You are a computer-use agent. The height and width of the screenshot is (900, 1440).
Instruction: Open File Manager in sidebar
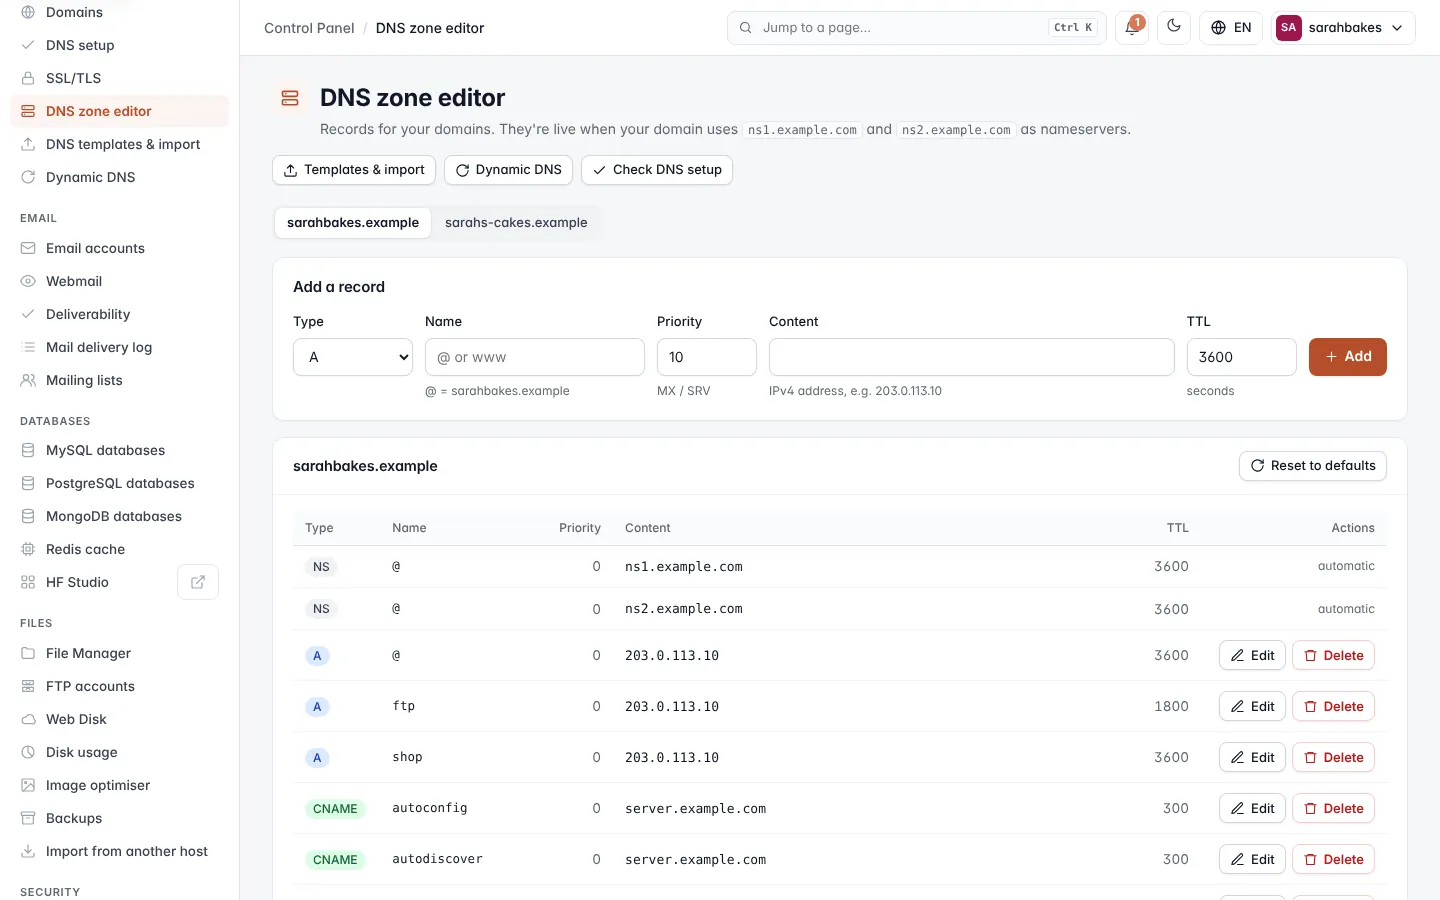coord(119,653)
